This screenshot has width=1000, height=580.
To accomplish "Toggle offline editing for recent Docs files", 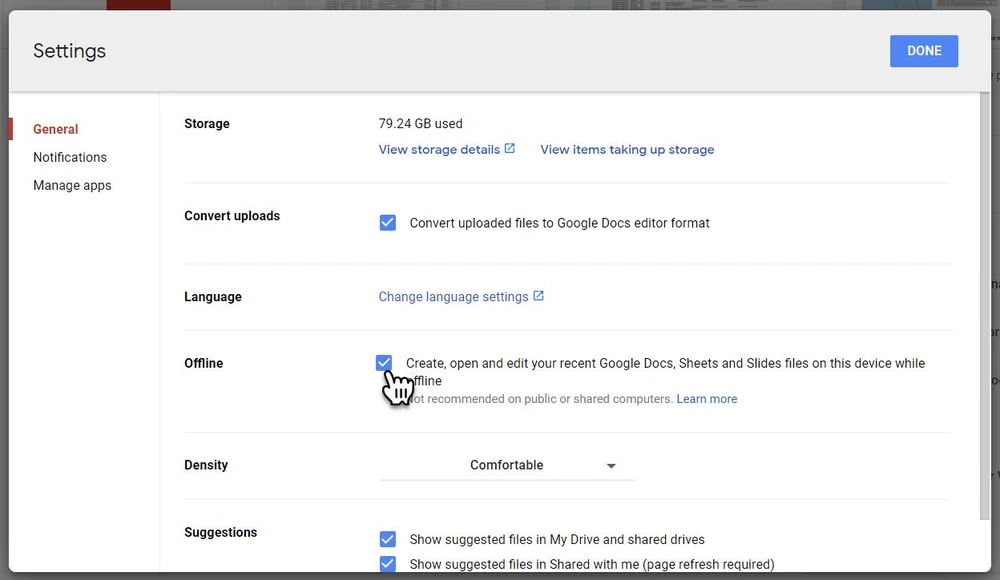I will pyautogui.click(x=385, y=363).
